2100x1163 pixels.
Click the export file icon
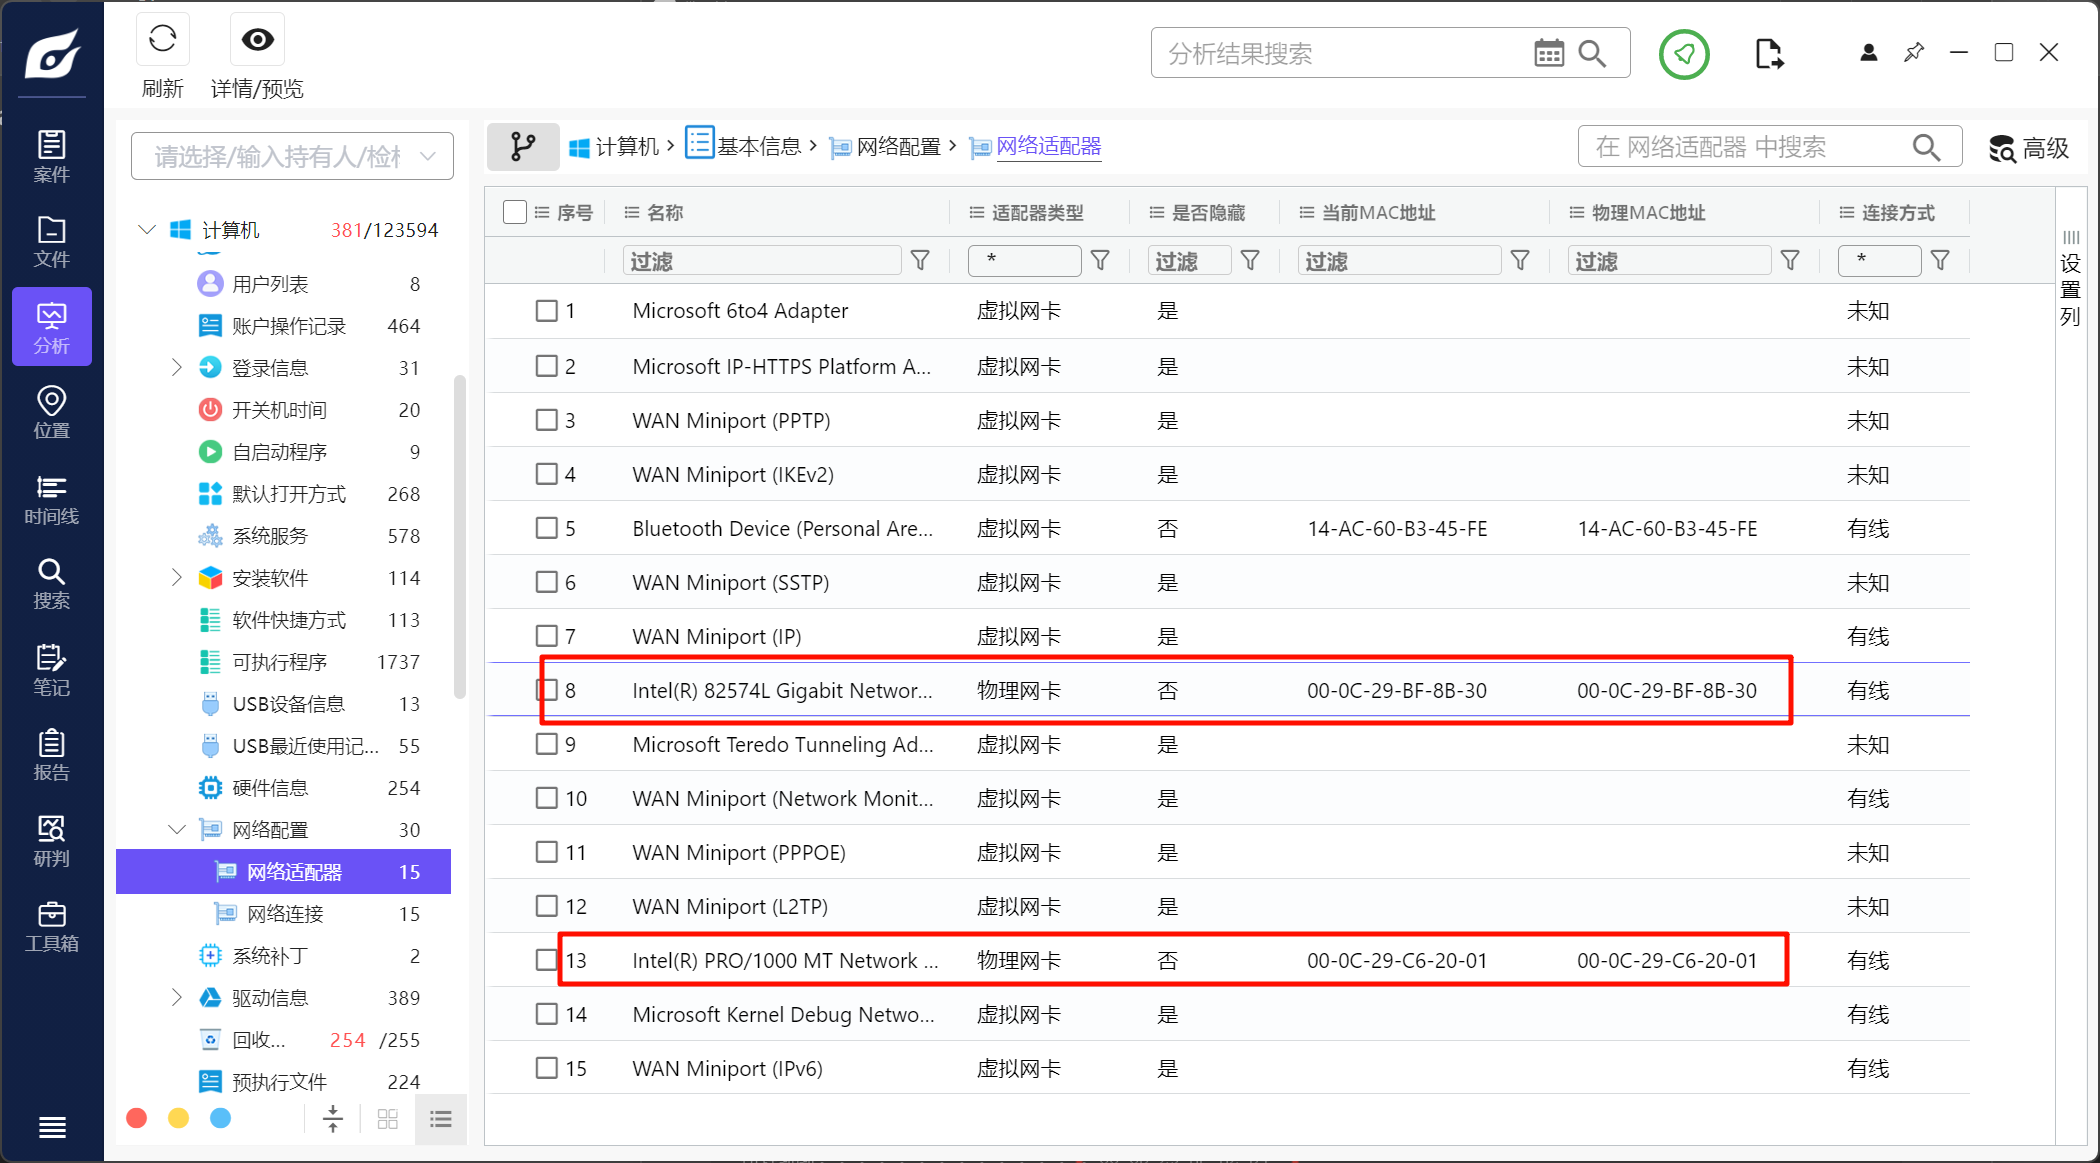(x=1768, y=54)
